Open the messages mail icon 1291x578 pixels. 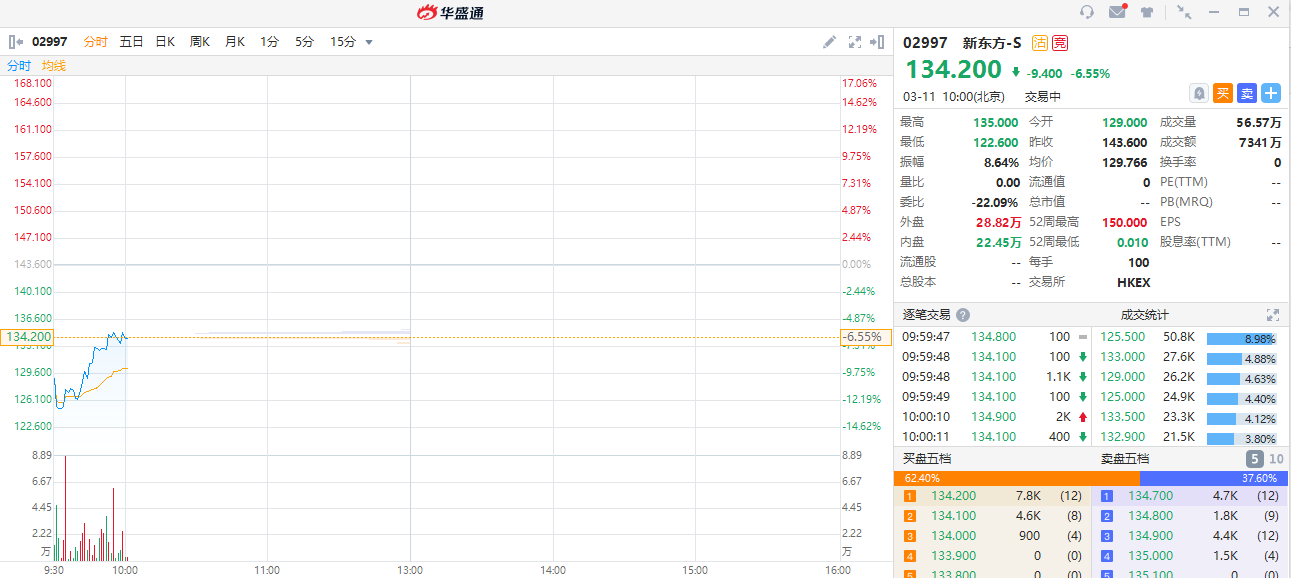coord(1117,12)
